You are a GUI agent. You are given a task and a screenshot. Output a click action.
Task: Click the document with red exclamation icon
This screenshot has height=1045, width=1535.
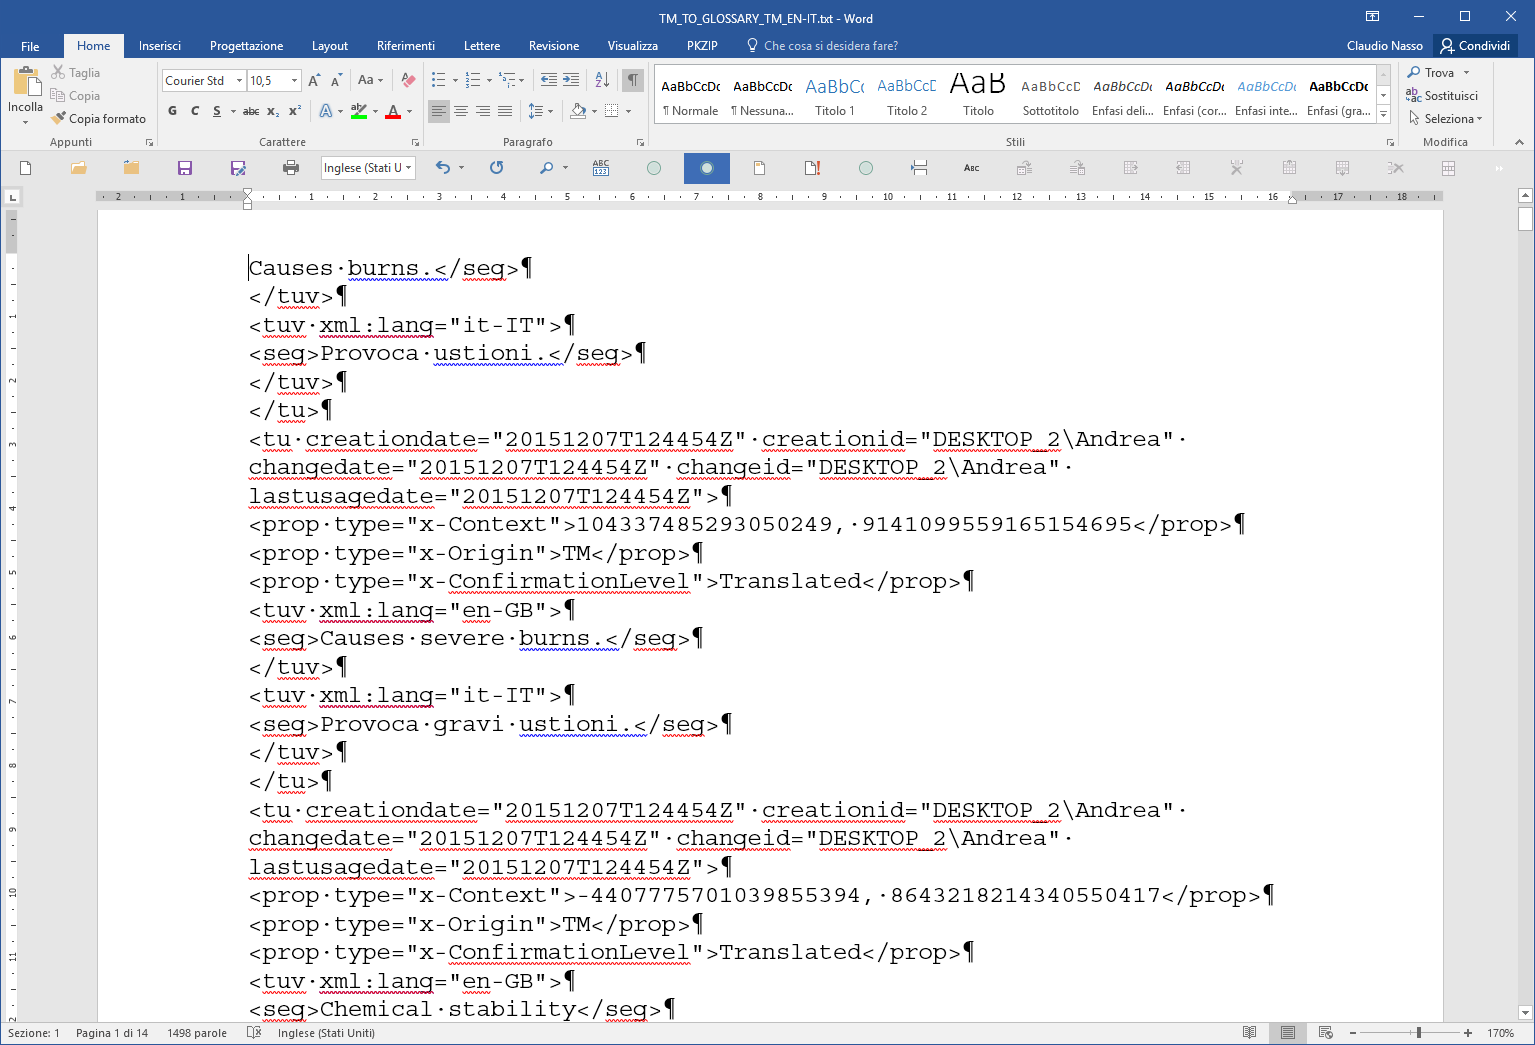[x=813, y=168]
